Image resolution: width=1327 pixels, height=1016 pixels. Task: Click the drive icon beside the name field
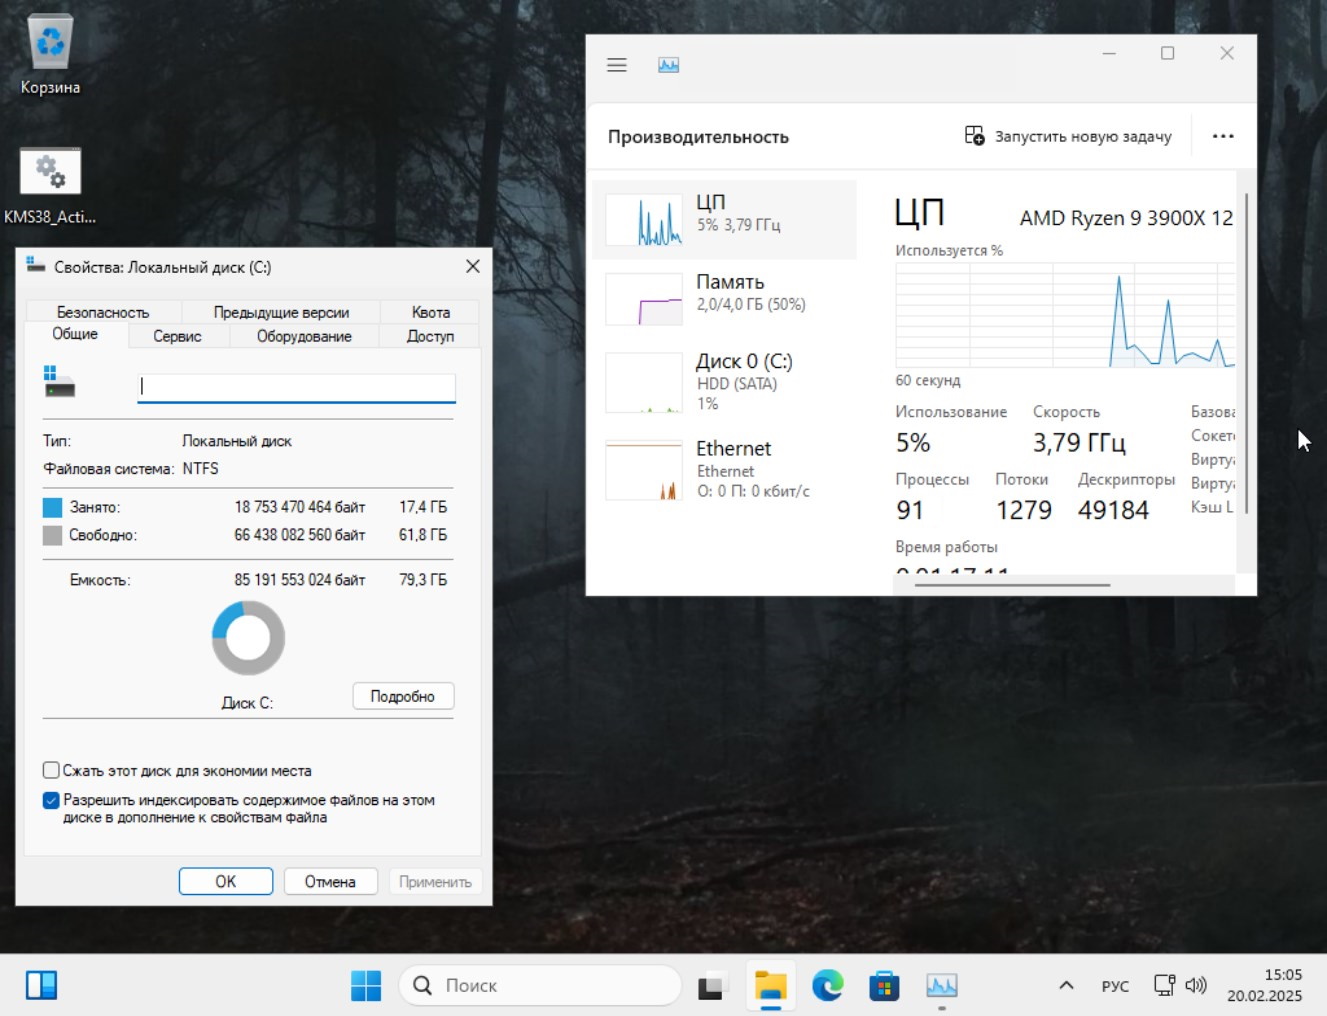click(x=59, y=381)
